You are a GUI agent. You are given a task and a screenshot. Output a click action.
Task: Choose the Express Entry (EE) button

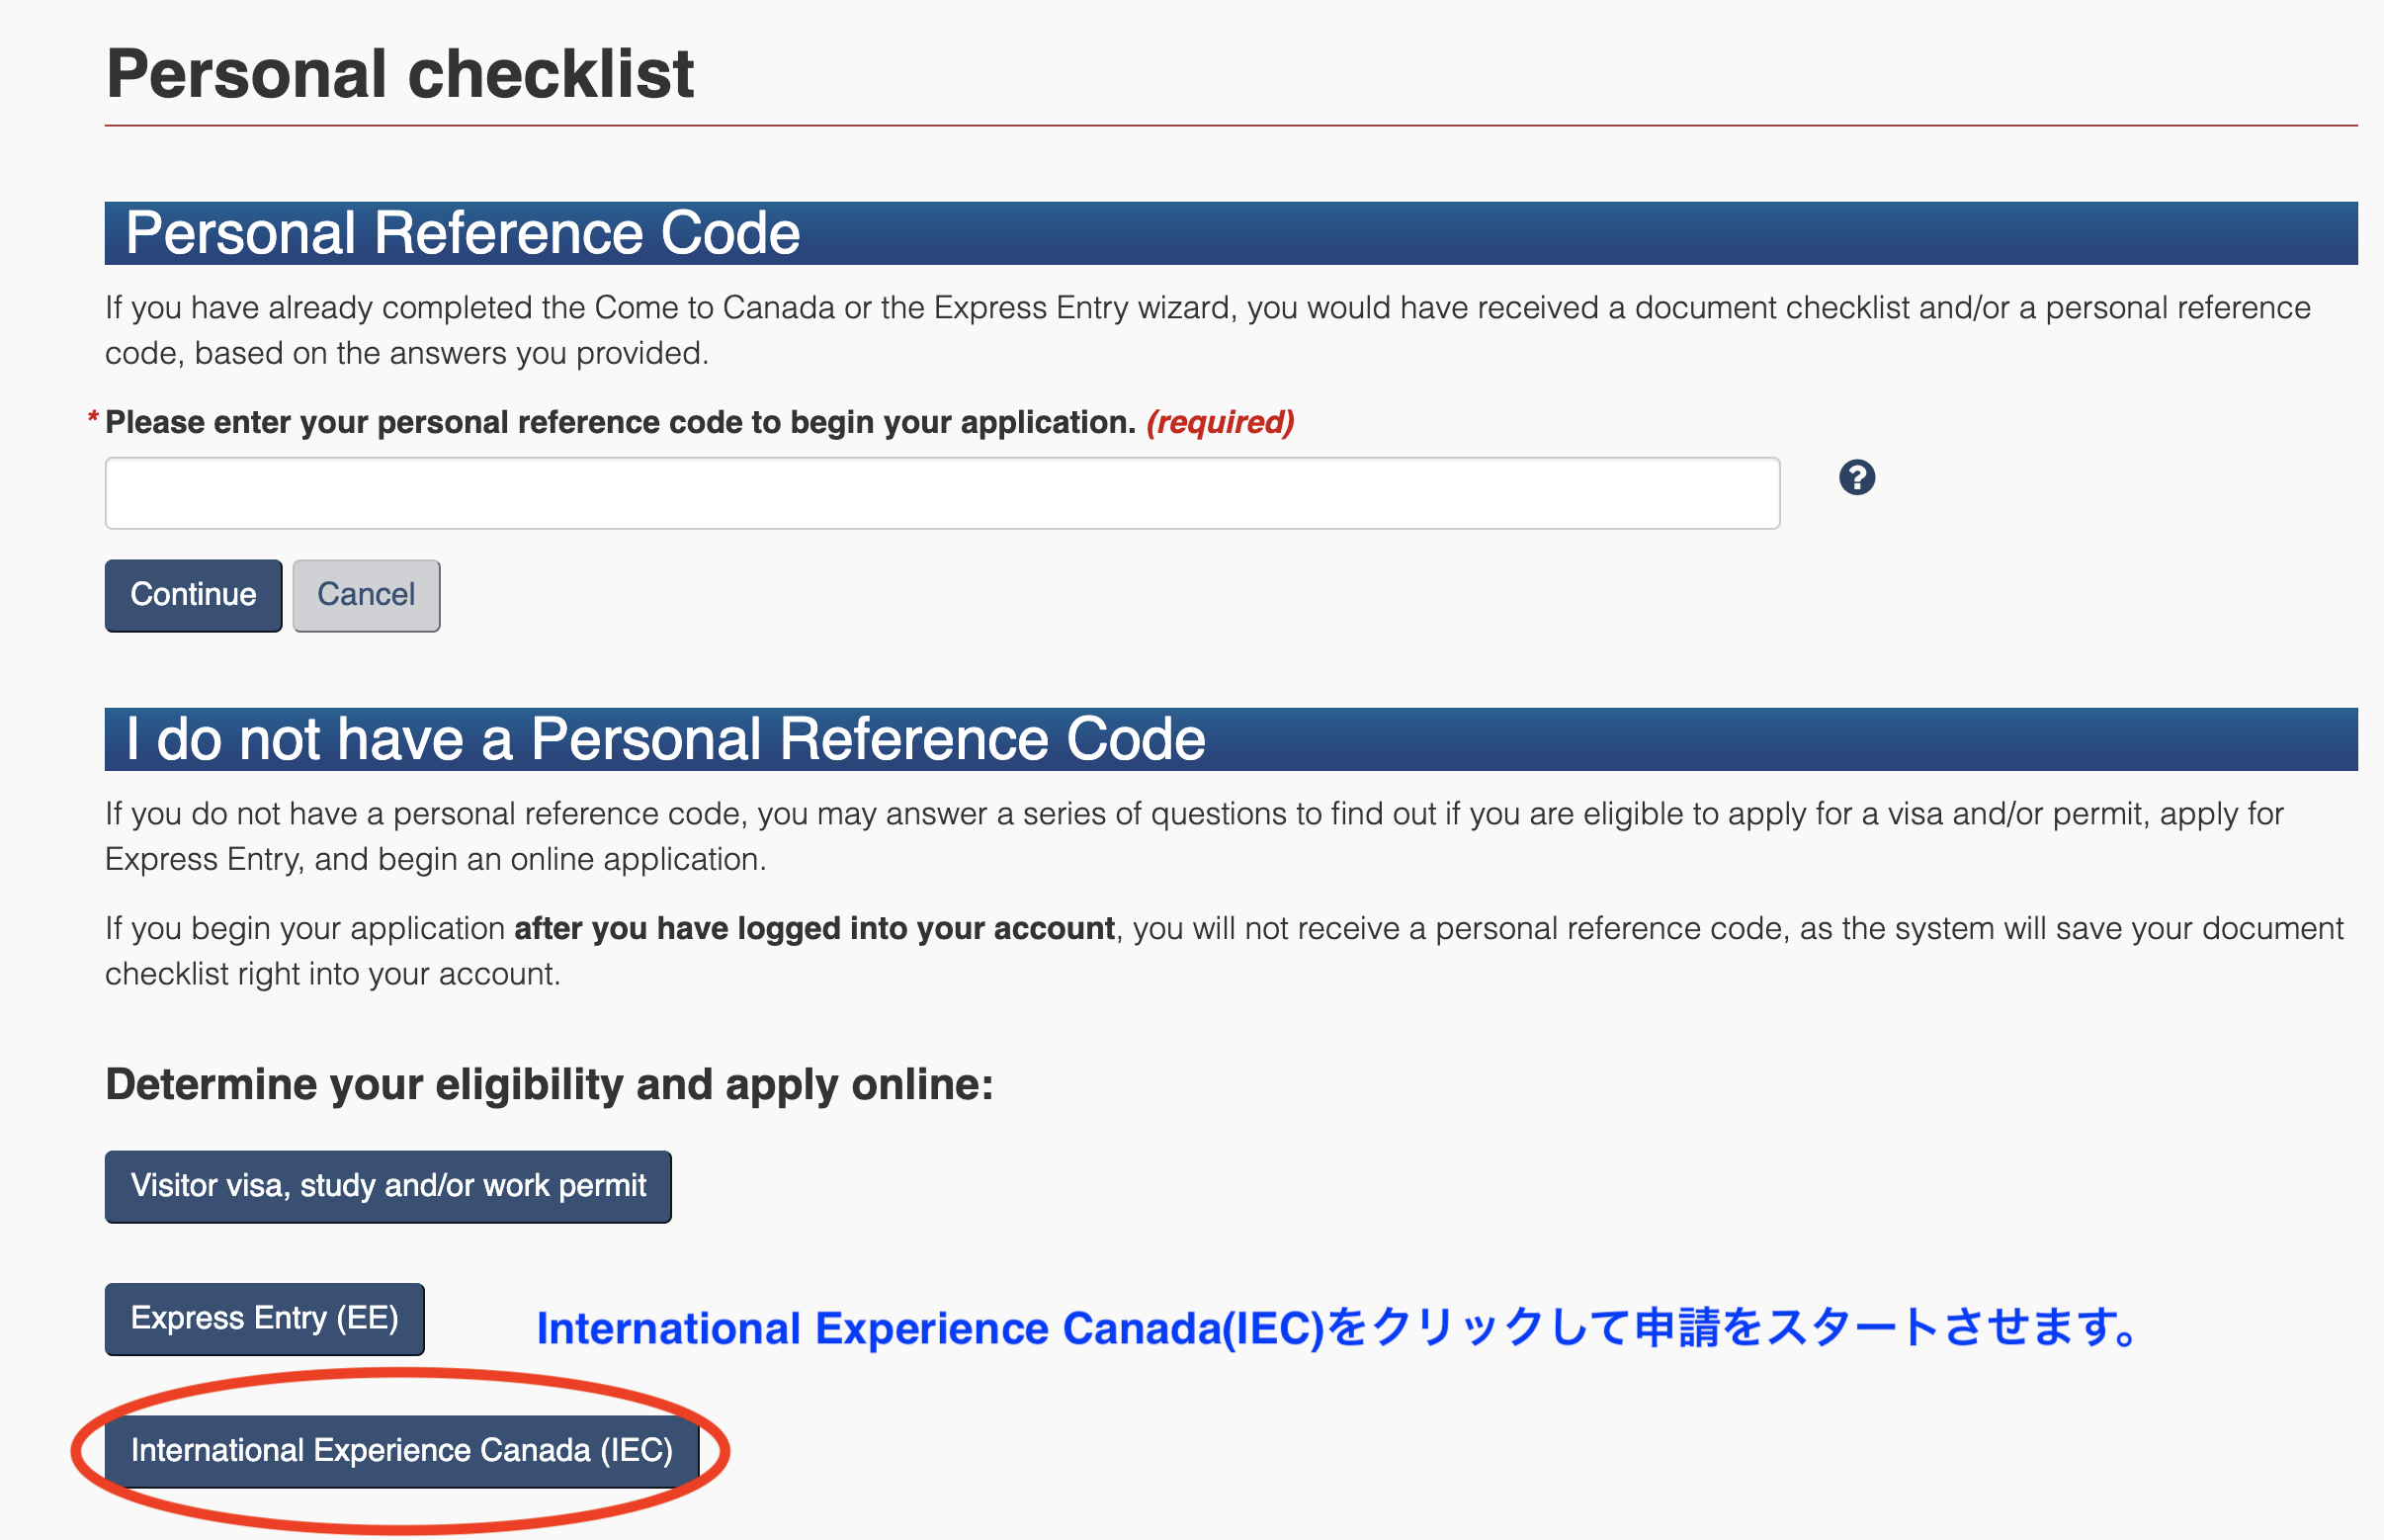pos(265,1318)
